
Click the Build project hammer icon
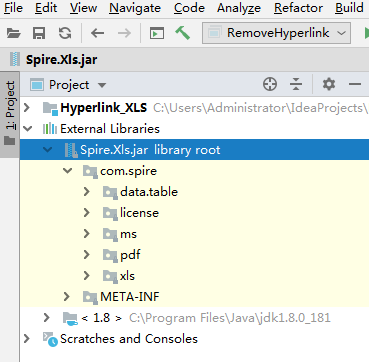point(183,33)
